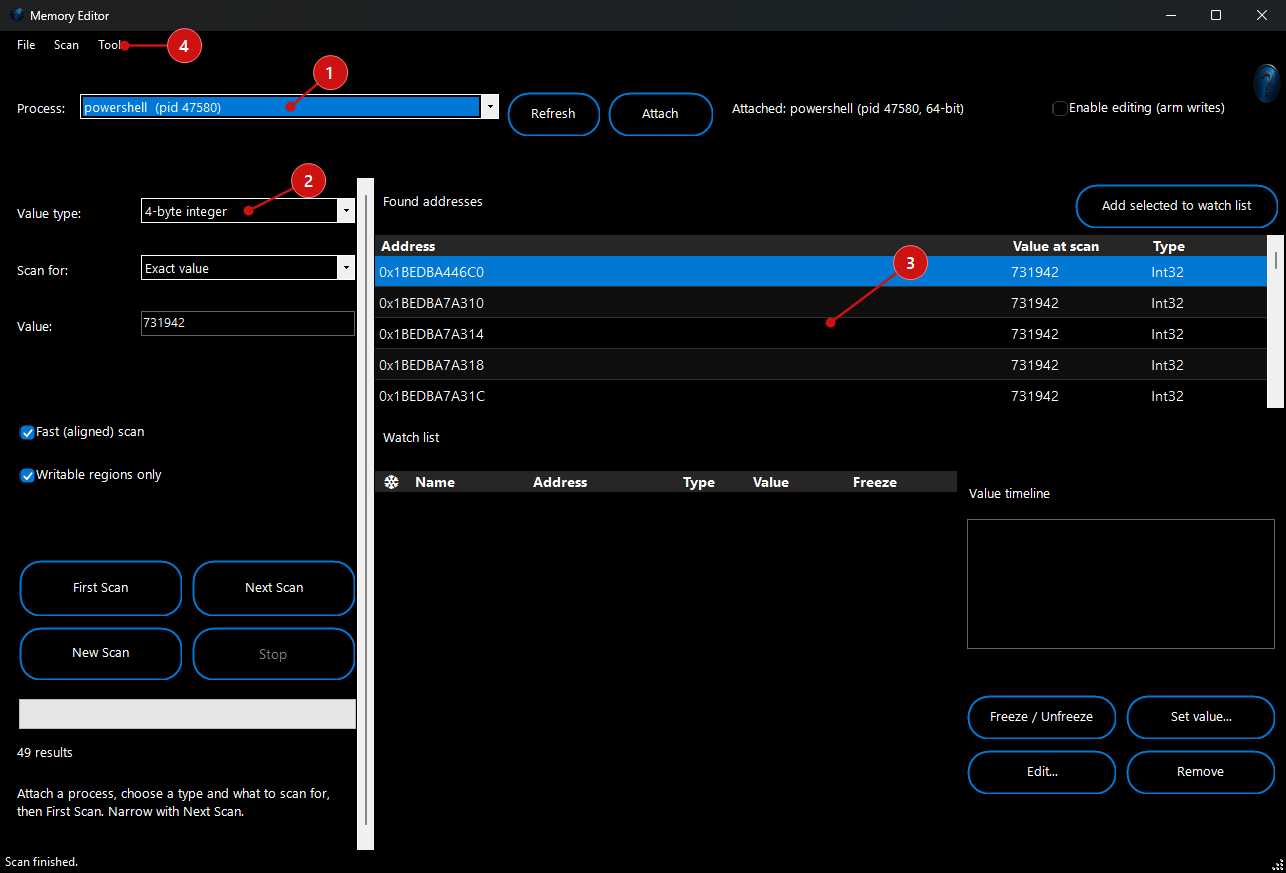Click the Value at scan column header
Screen dimensions: 1286x873
click(x=1055, y=246)
